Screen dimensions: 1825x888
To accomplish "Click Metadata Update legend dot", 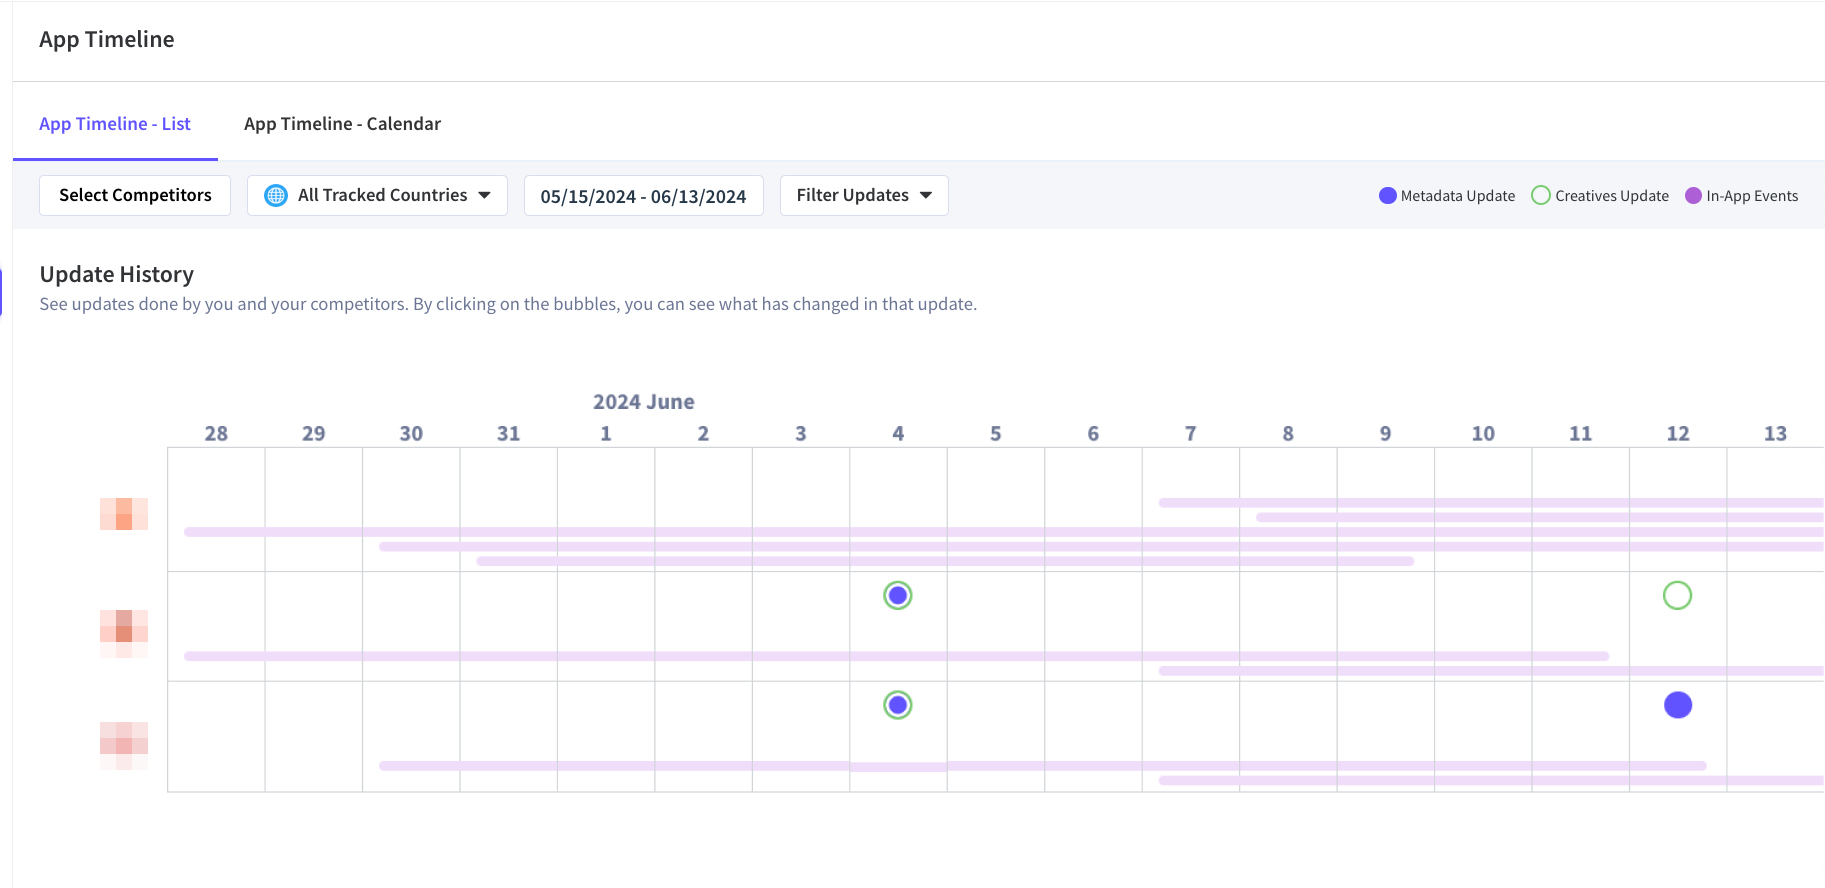I will (1387, 196).
